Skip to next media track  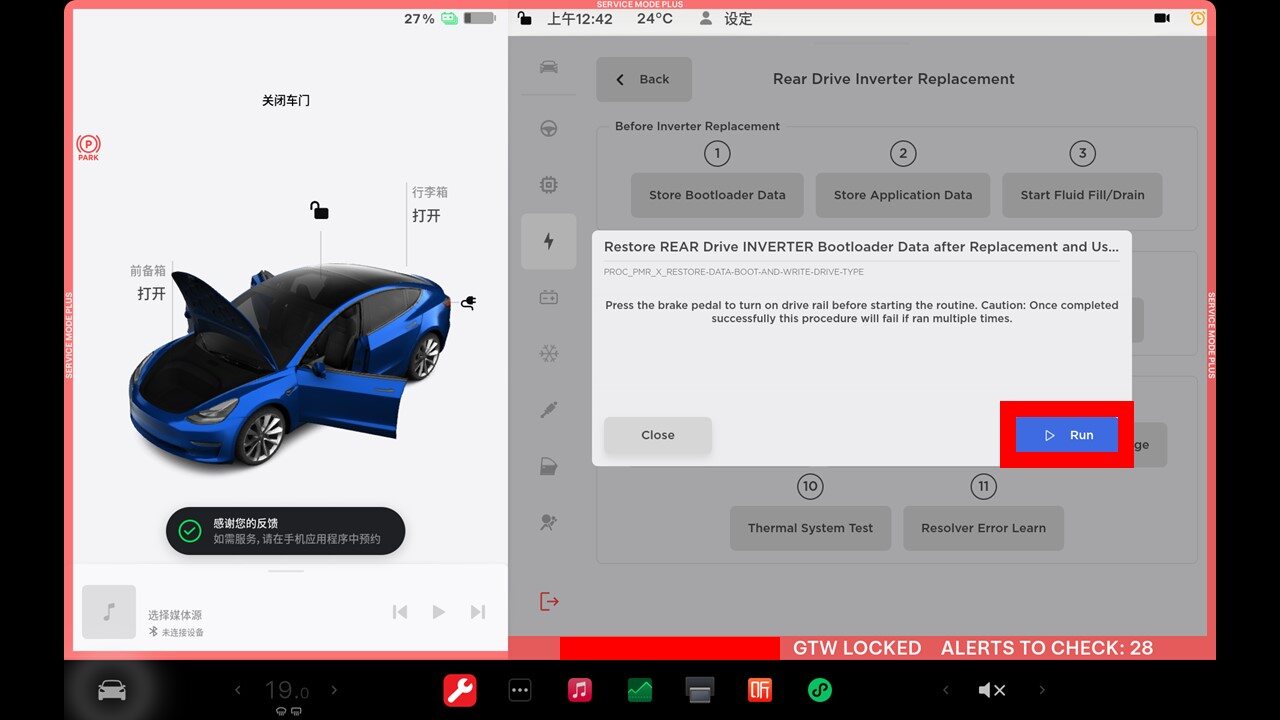(x=478, y=612)
